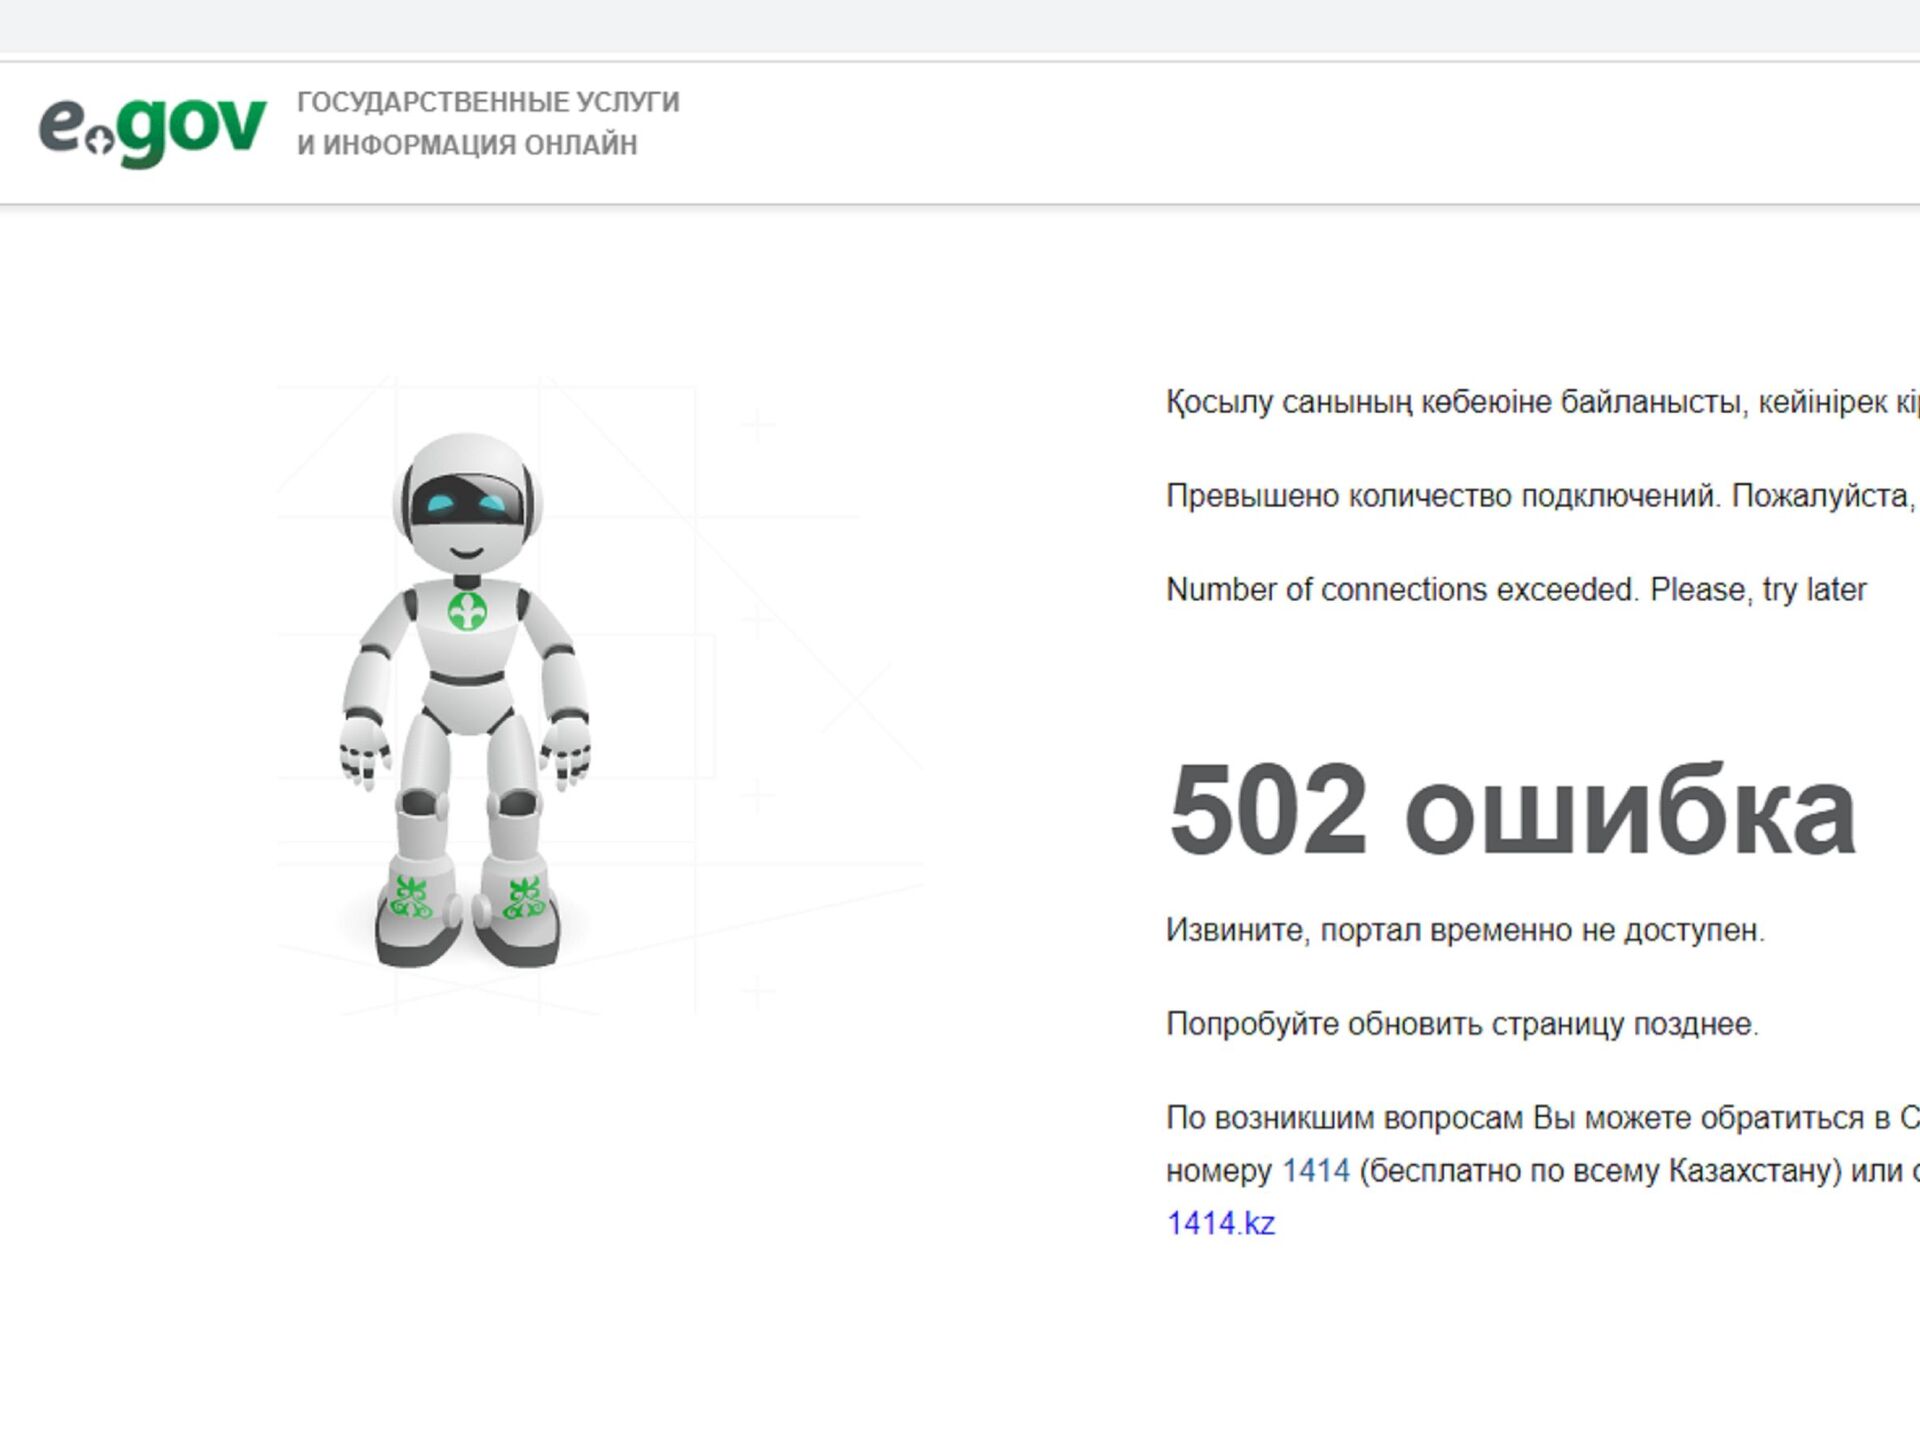The height and width of the screenshot is (1439, 1920).
Task: Click the gray browser bar at the top
Action: pyautogui.click(x=960, y=25)
